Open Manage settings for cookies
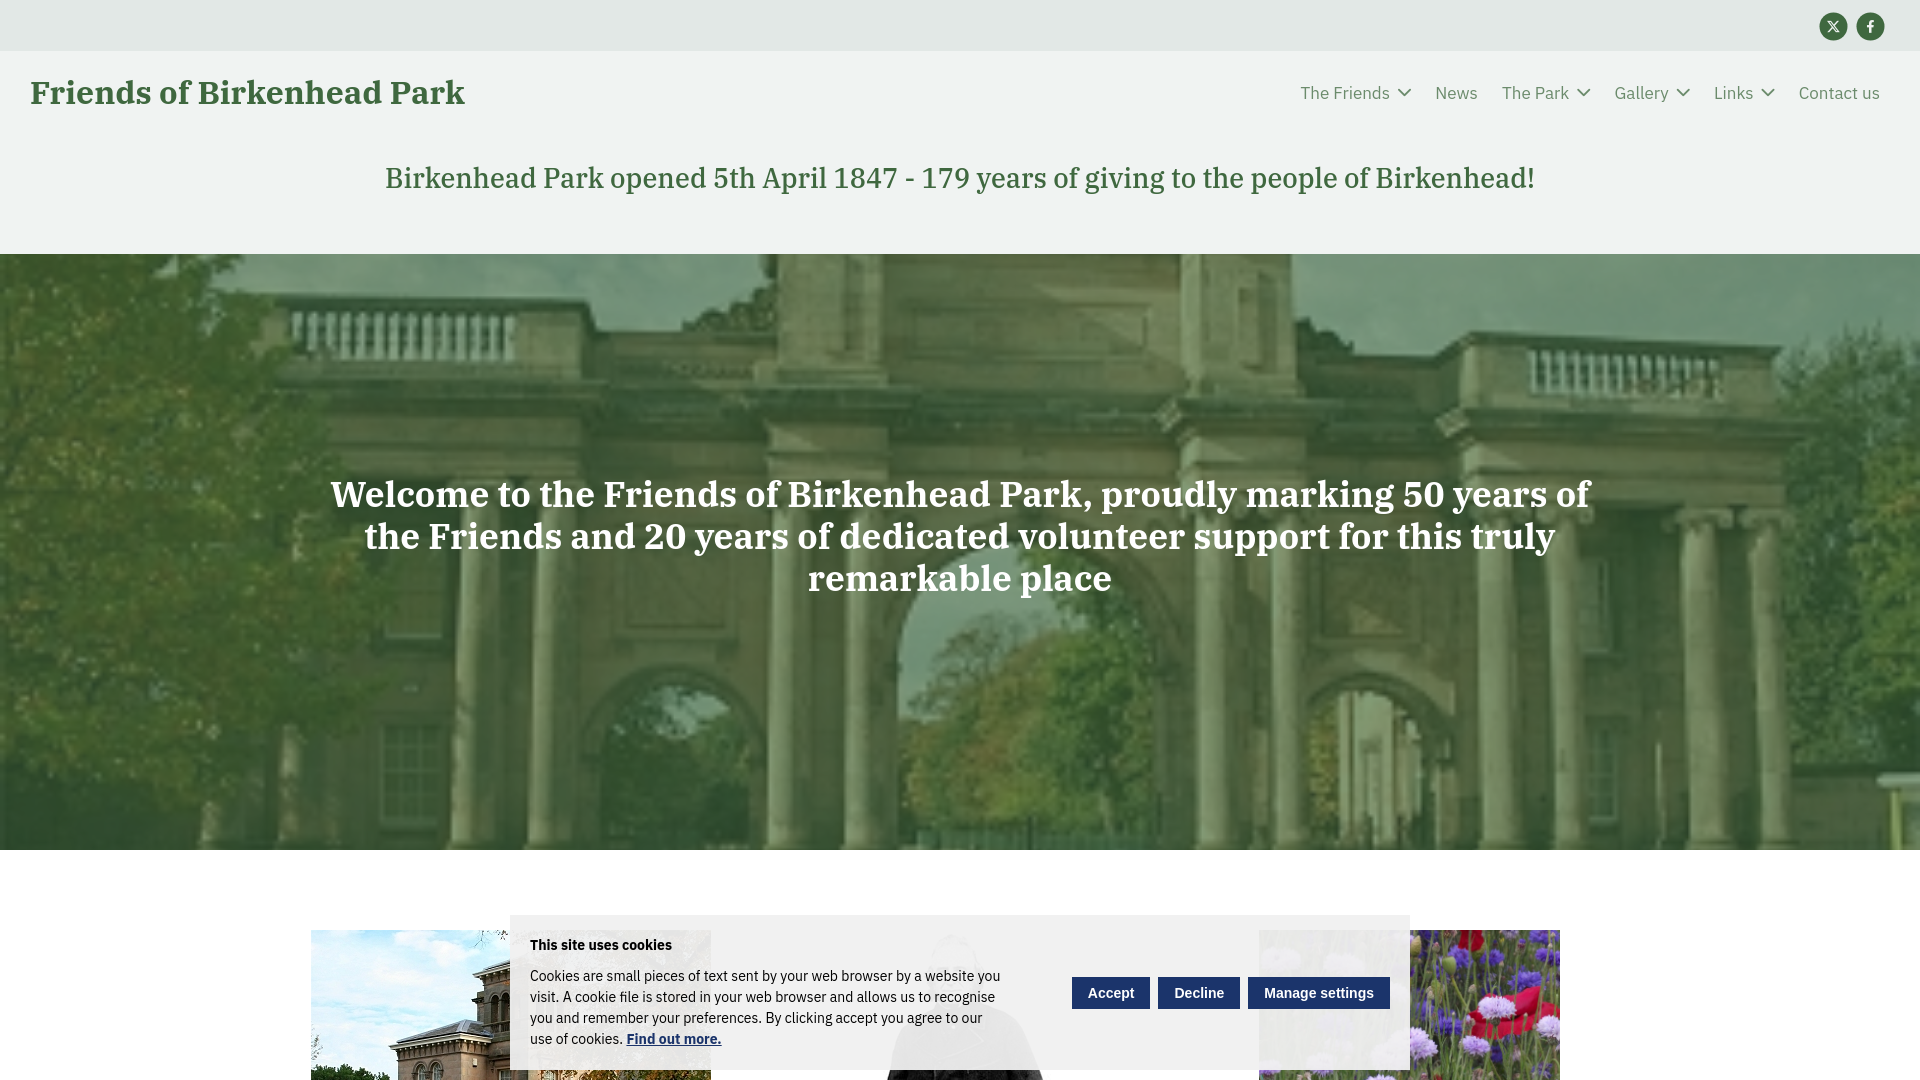This screenshot has height=1080, width=1920. point(1318,993)
